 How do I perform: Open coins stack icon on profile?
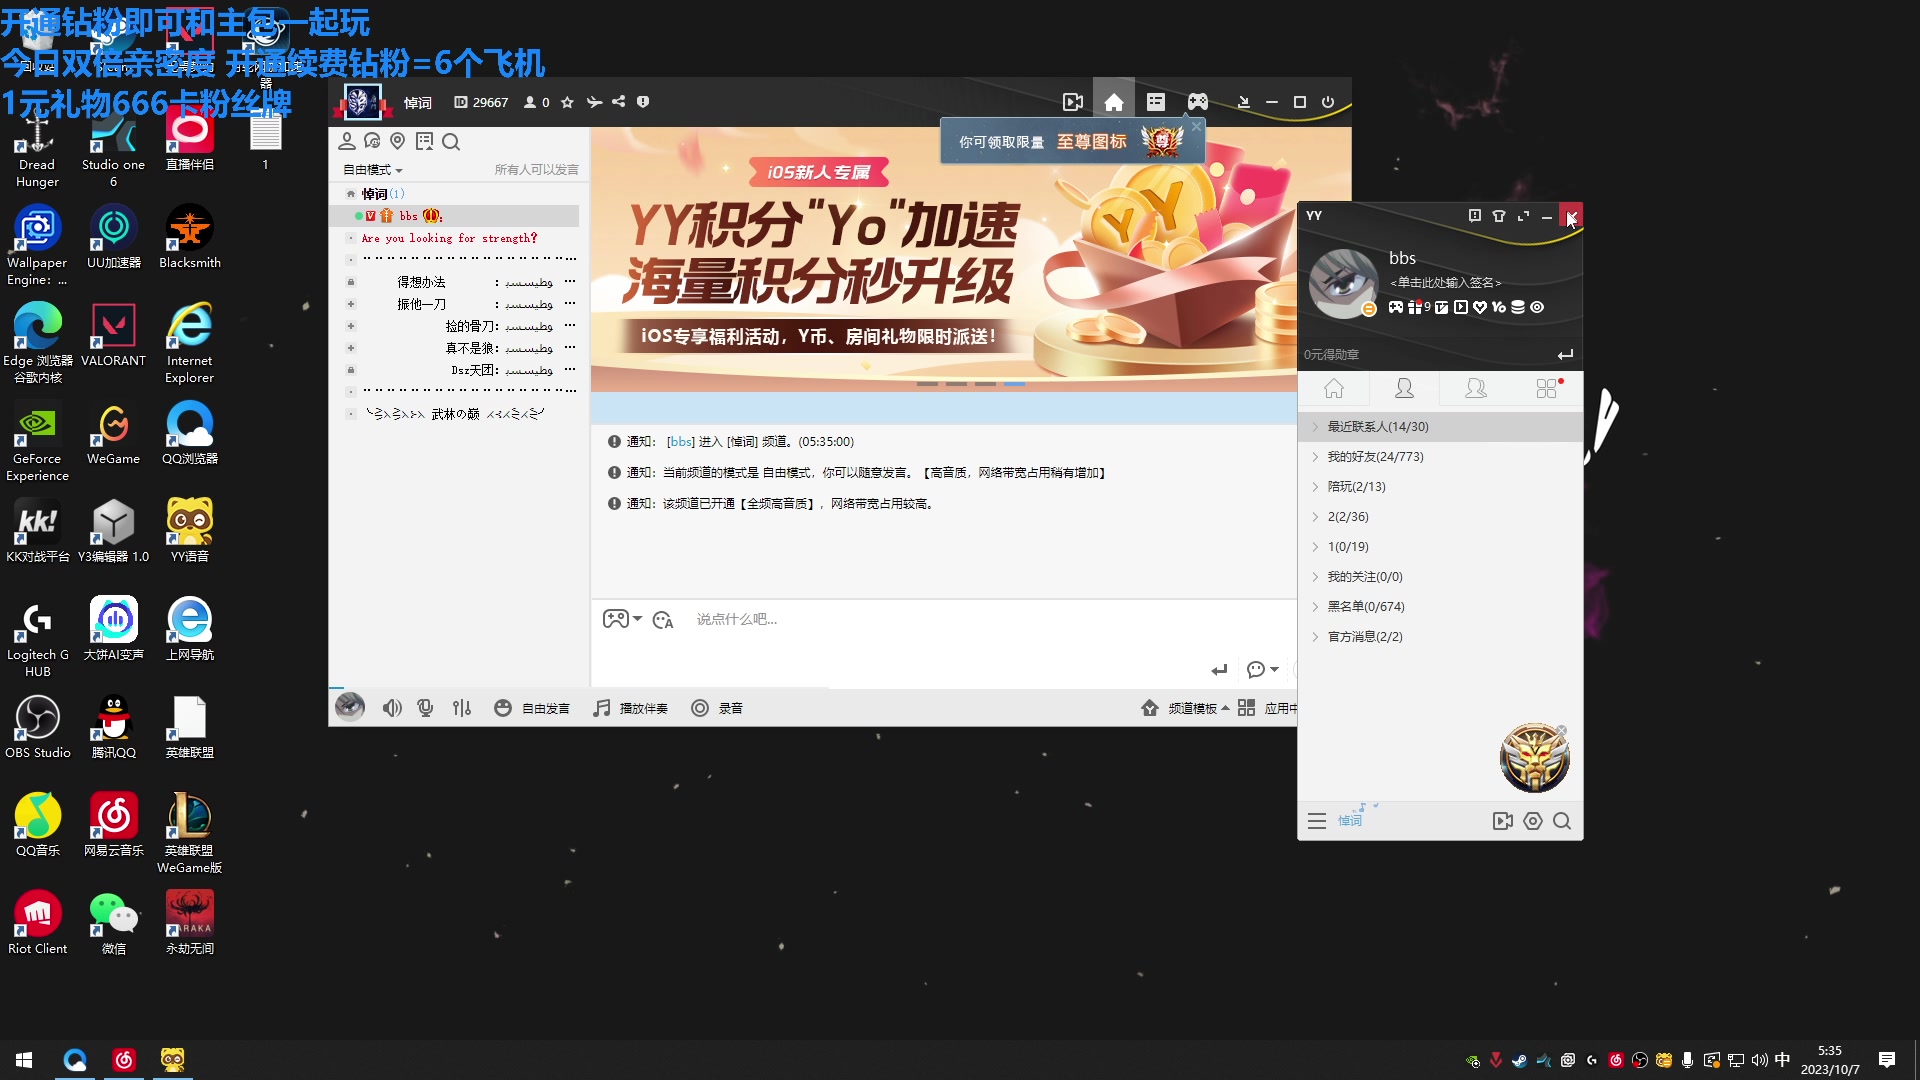1518,307
